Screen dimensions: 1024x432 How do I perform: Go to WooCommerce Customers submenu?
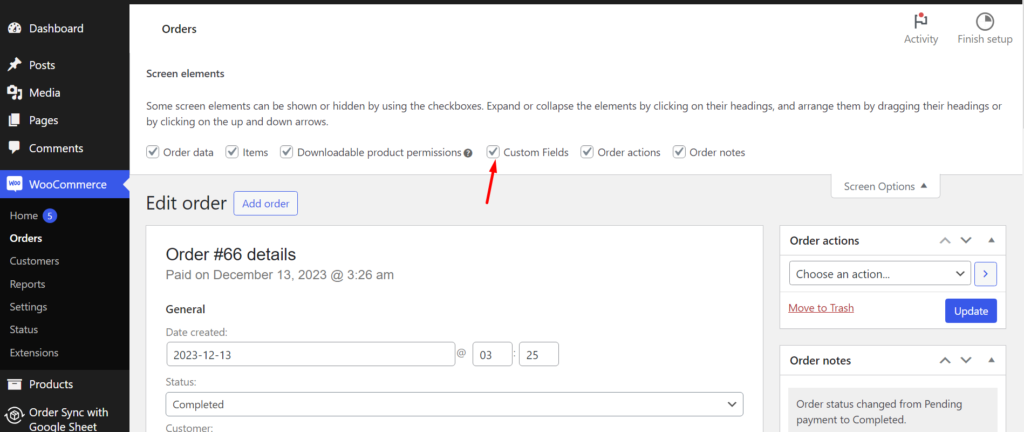(x=35, y=261)
